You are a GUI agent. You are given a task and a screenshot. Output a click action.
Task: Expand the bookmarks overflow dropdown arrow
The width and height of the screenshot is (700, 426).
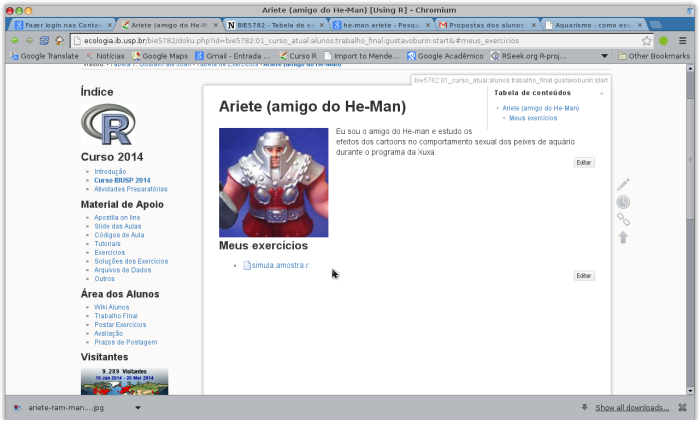tap(605, 56)
